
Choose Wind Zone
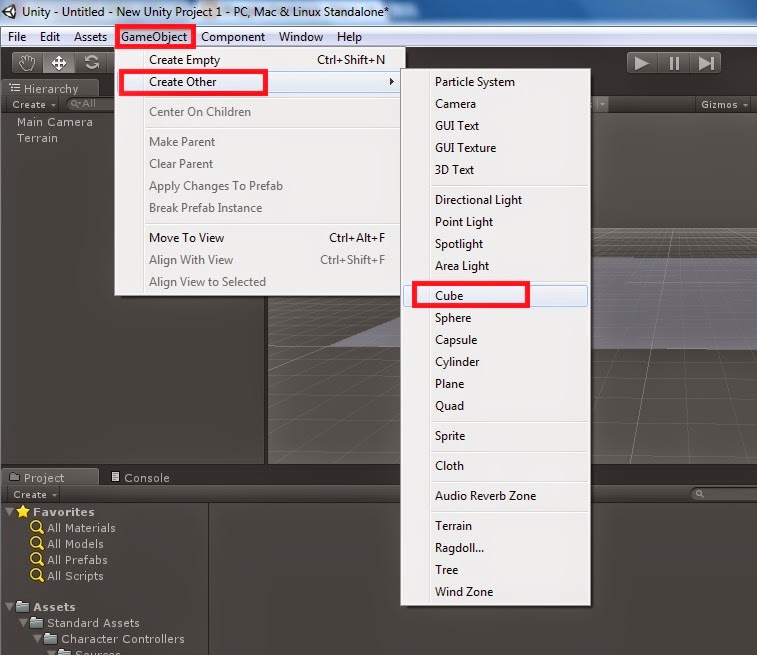495,592
